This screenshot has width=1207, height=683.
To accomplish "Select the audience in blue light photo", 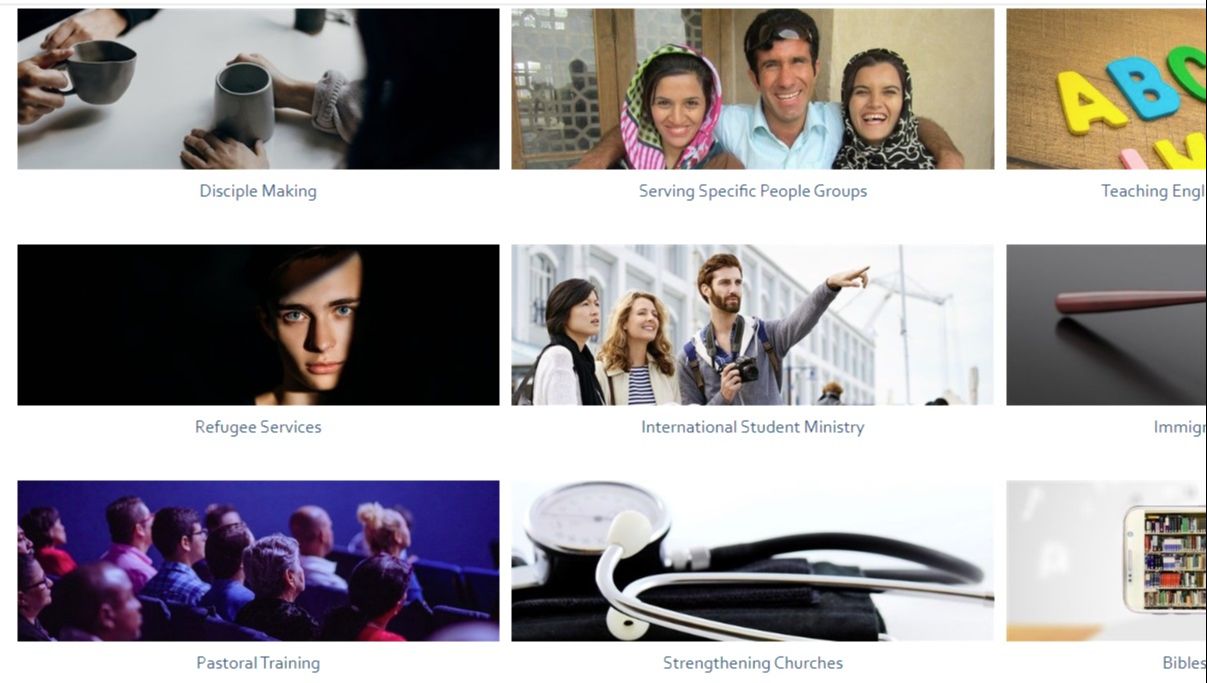I will pos(258,561).
